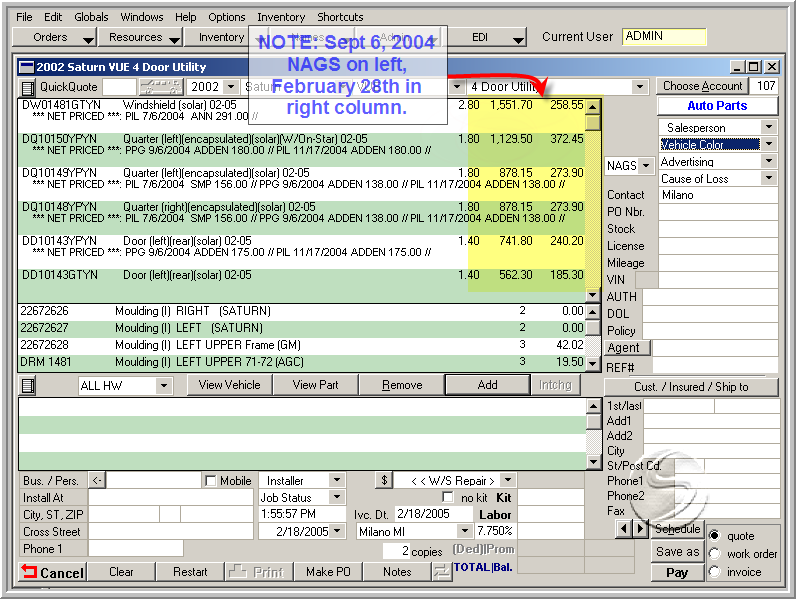Click the swap arrows icon next to Notes
Viewport: 796px width, 599px height.
(441, 572)
